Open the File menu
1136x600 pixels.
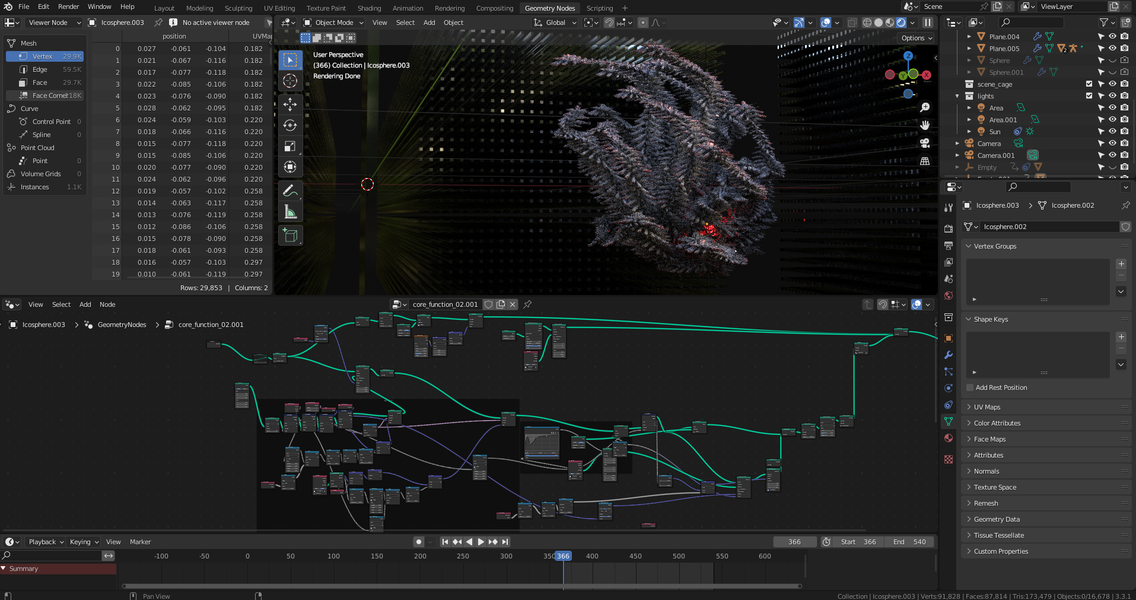pyautogui.click(x=24, y=7)
